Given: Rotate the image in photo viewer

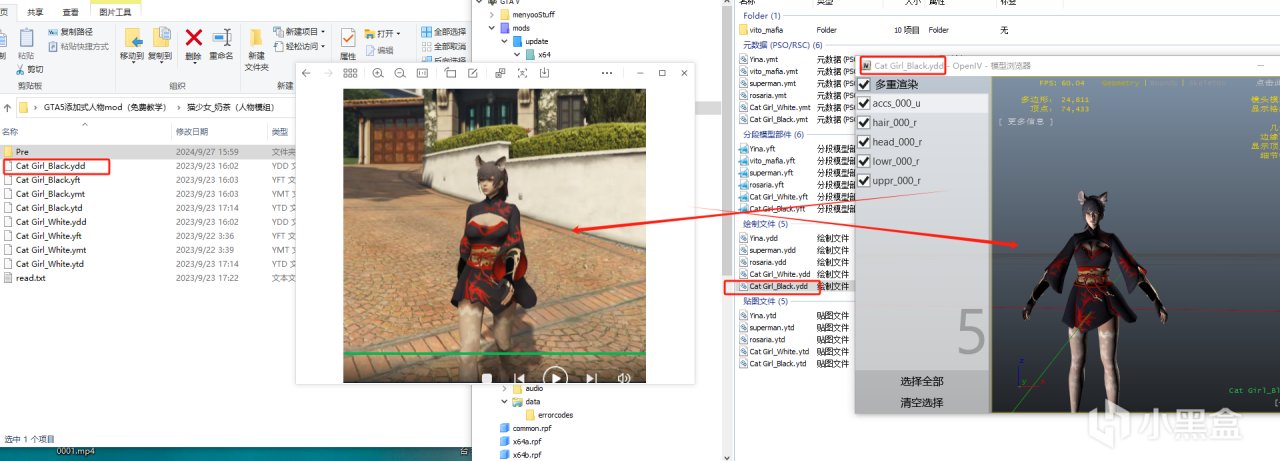Looking at the screenshot, I should [451, 73].
